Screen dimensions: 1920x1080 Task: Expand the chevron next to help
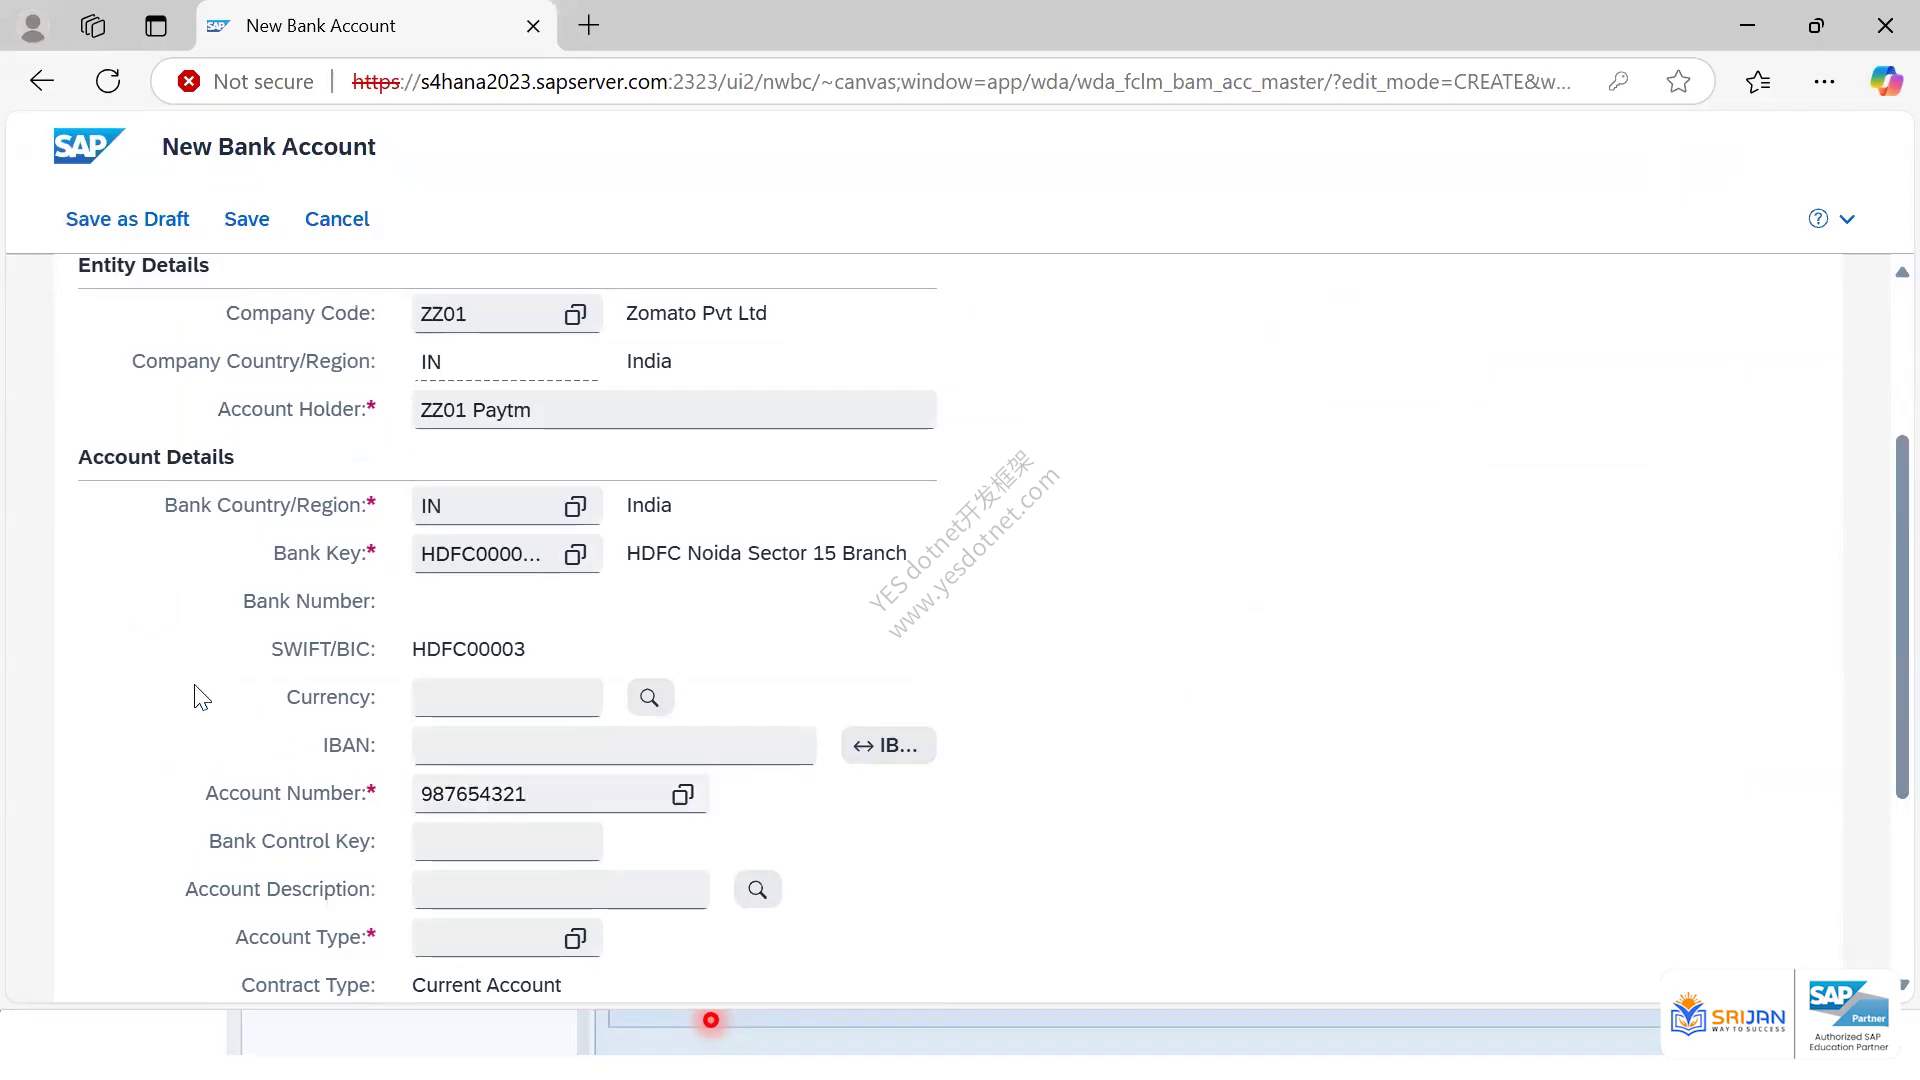(1847, 219)
